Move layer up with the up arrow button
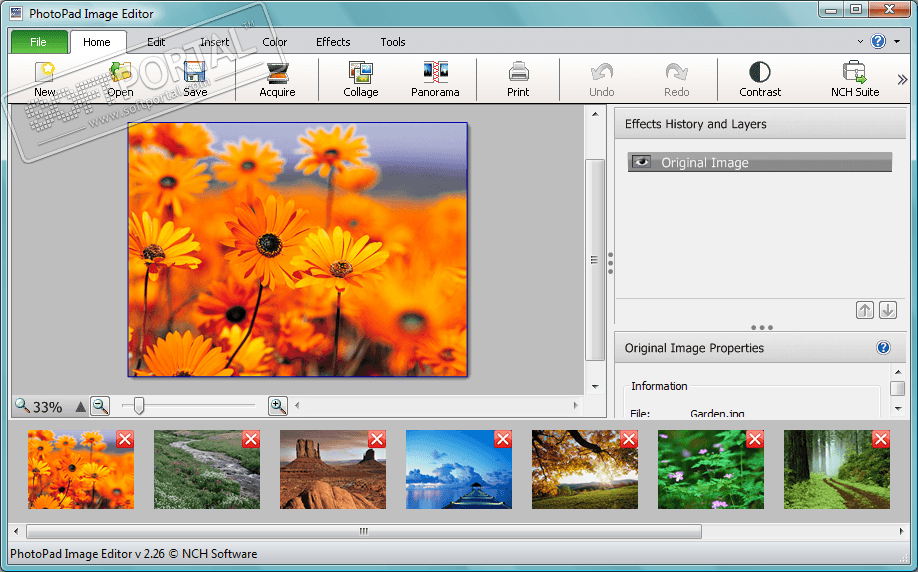Viewport: 918px width, 572px height. (x=865, y=310)
